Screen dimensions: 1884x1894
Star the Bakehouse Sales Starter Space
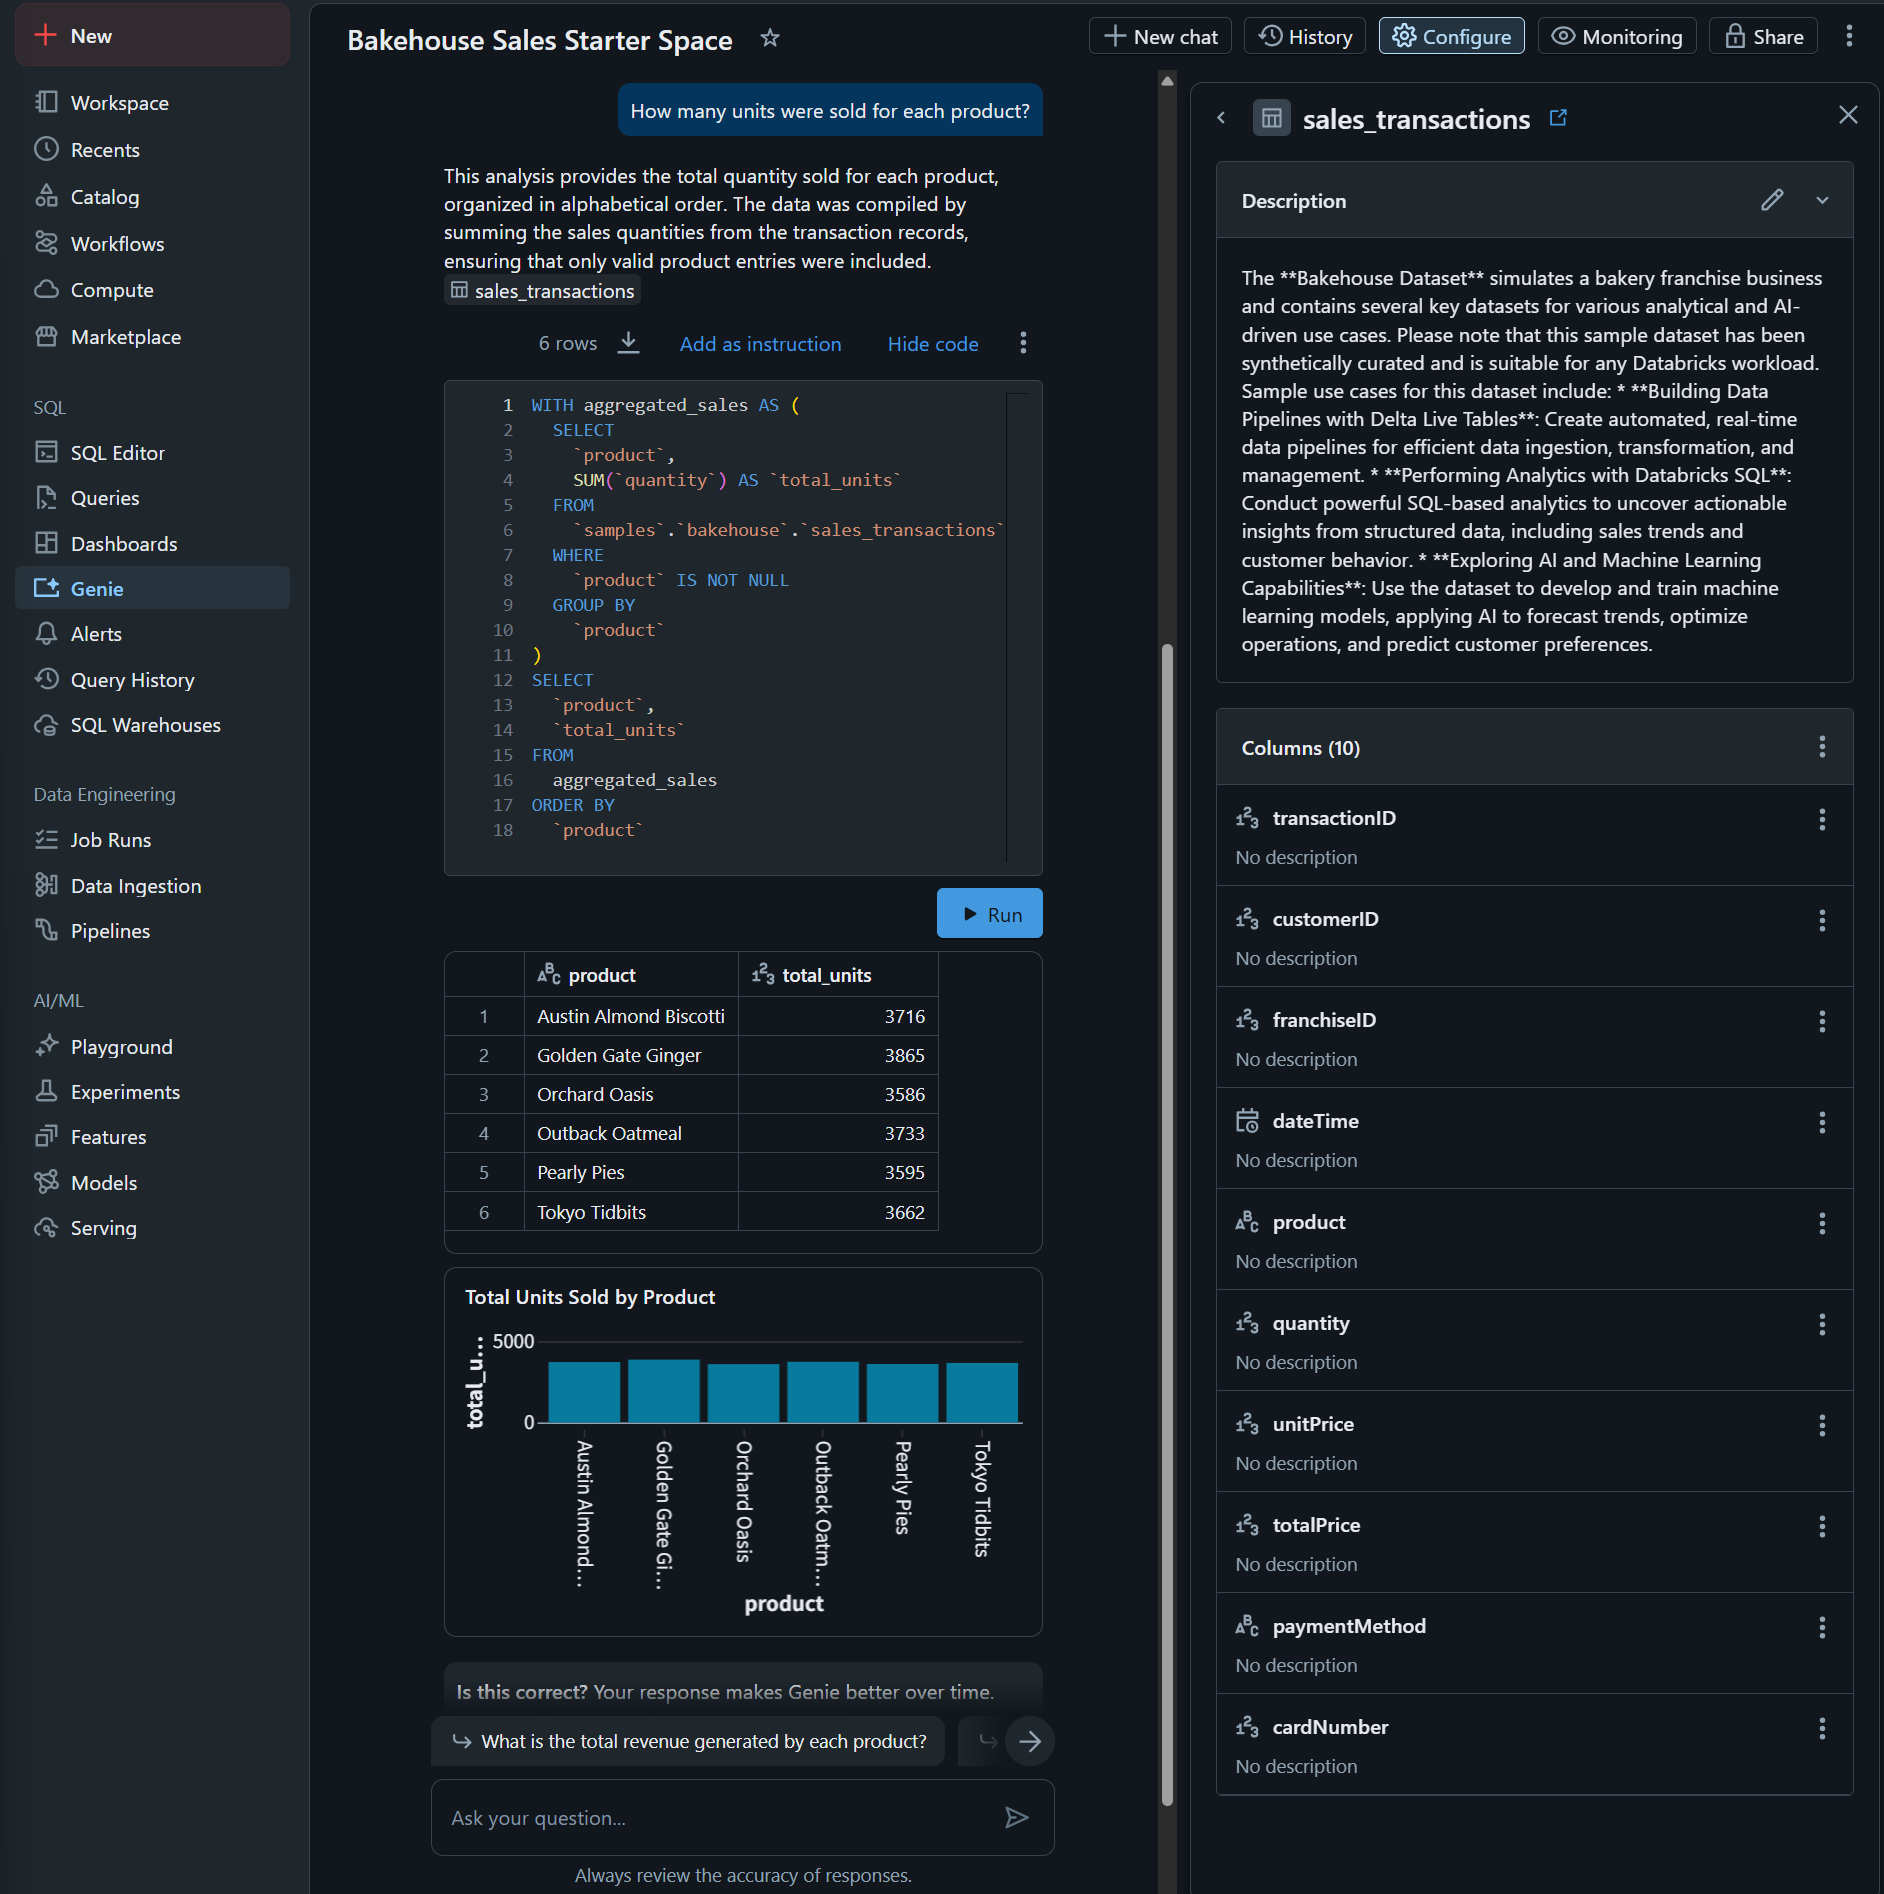tap(769, 38)
